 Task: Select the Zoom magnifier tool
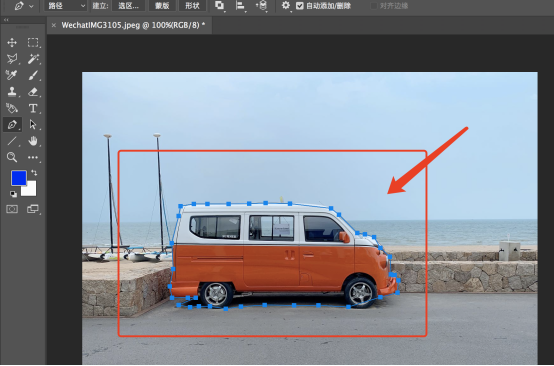pyautogui.click(x=12, y=157)
